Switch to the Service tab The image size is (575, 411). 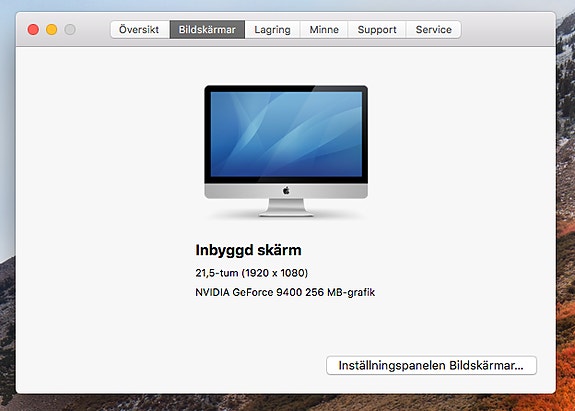(x=433, y=29)
